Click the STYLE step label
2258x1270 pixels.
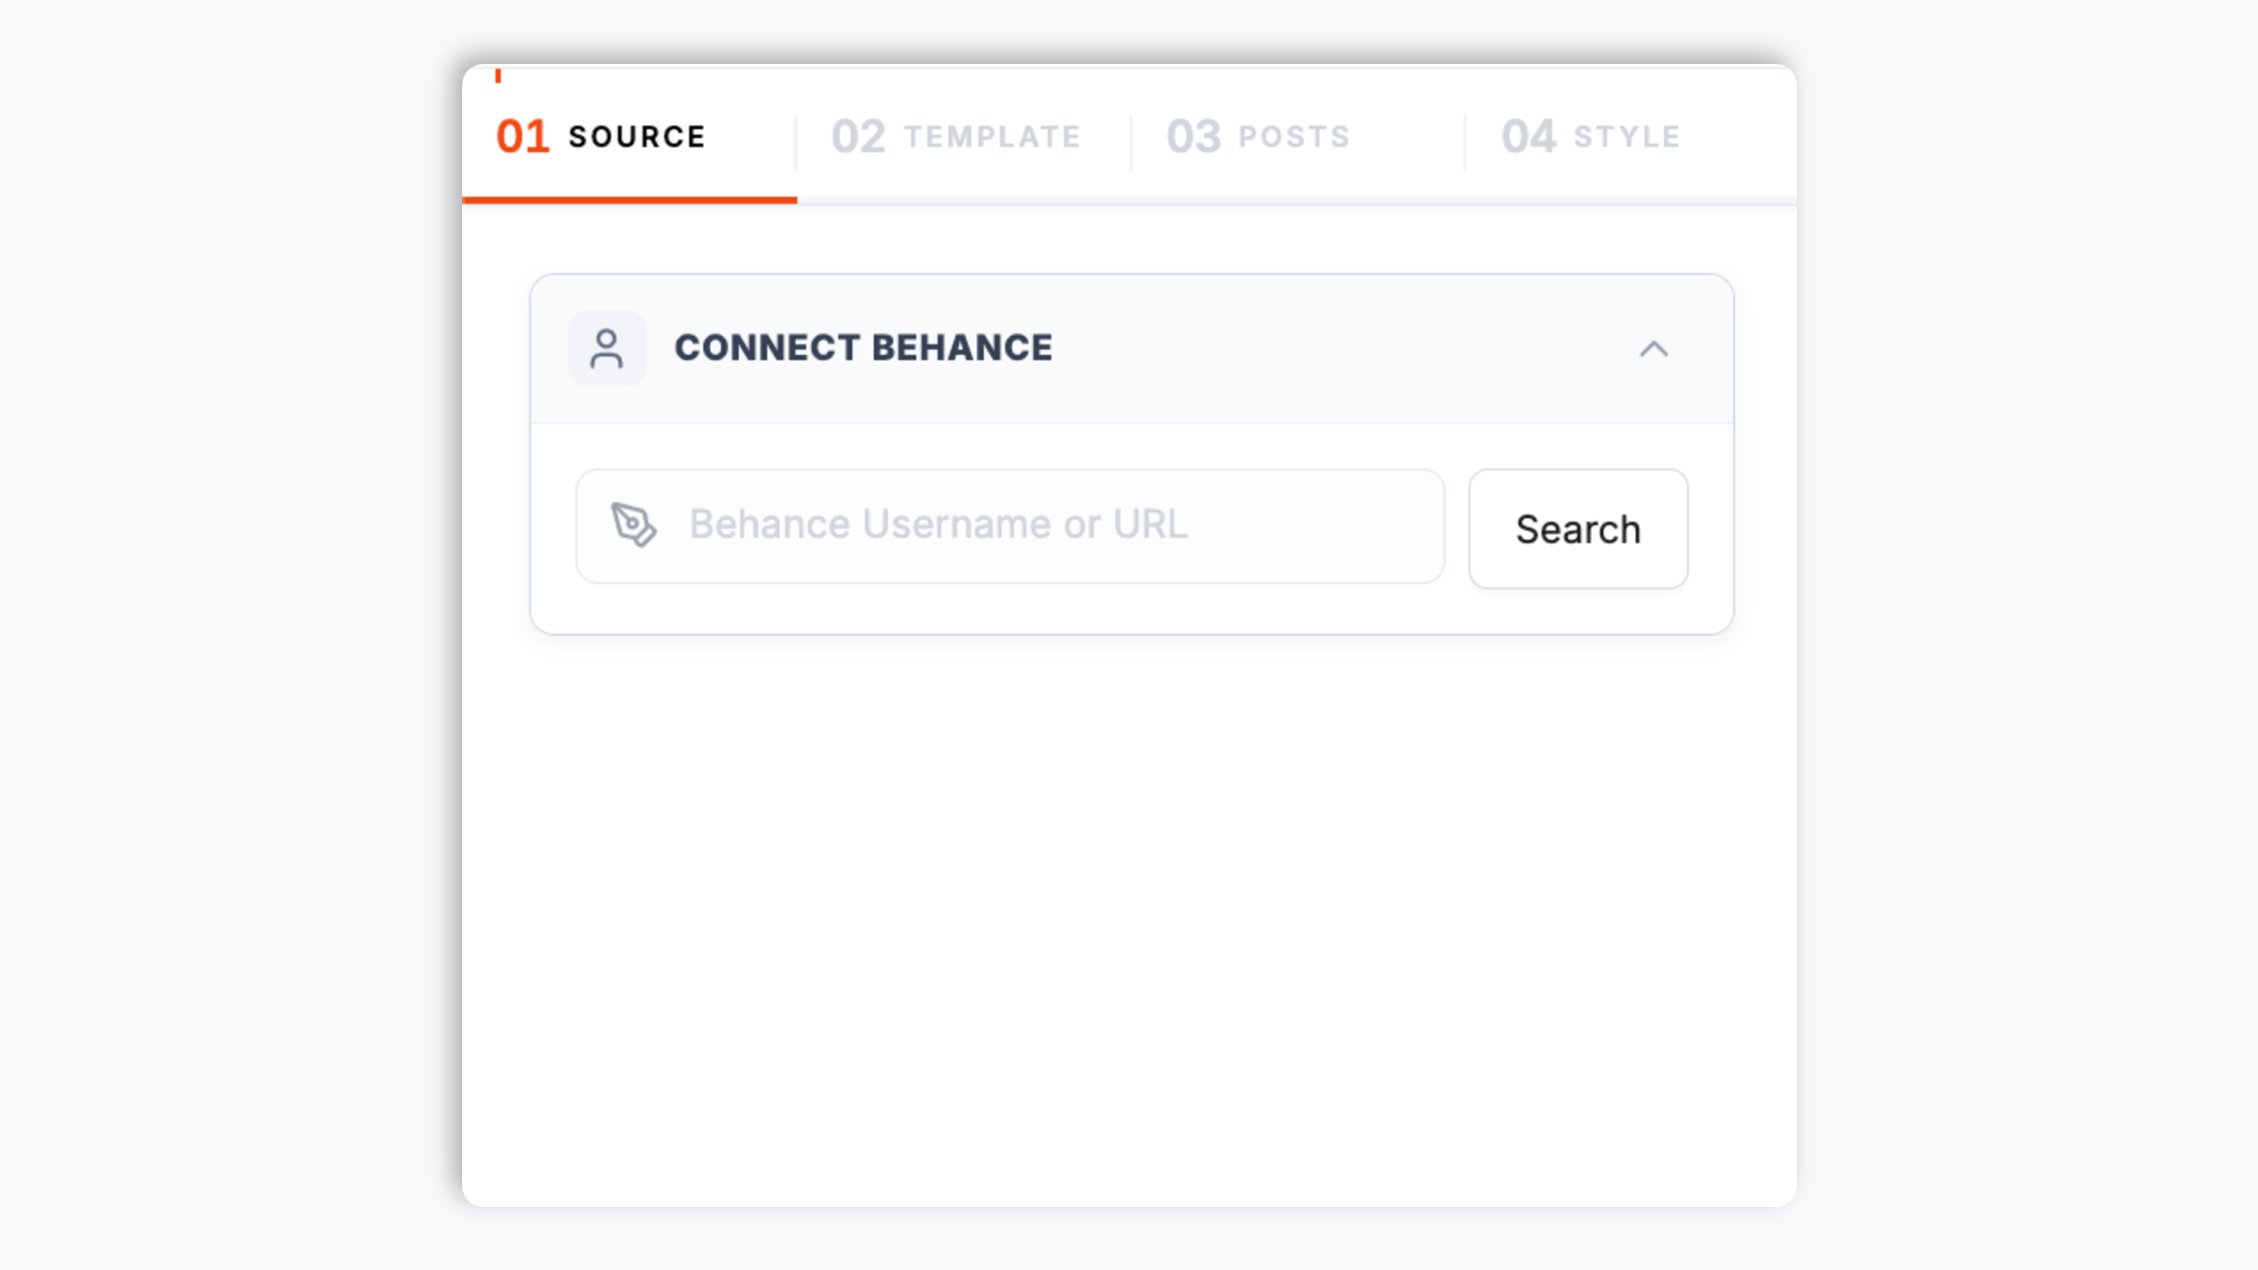[x=1627, y=137]
